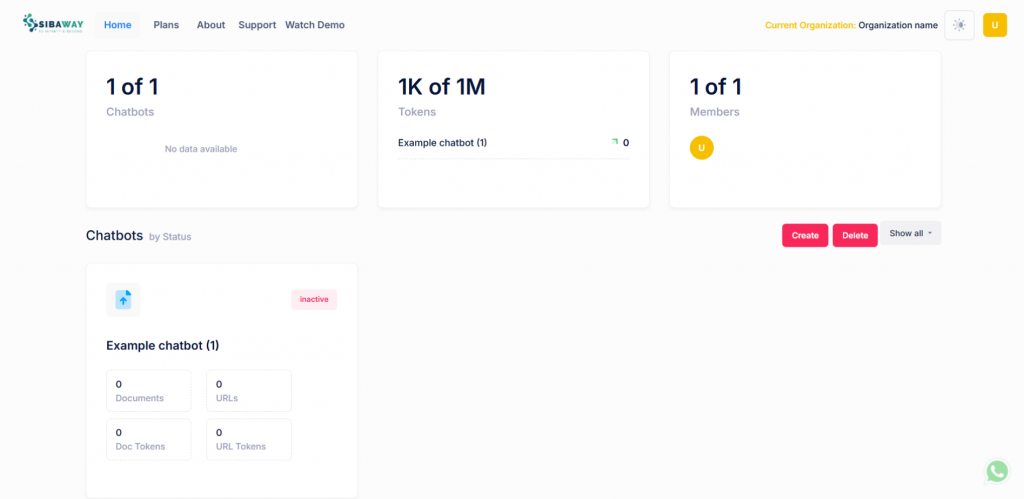Viewport: 1024px width, 499px height.
Task: Click the Documents count box
Action: (148, 391)
